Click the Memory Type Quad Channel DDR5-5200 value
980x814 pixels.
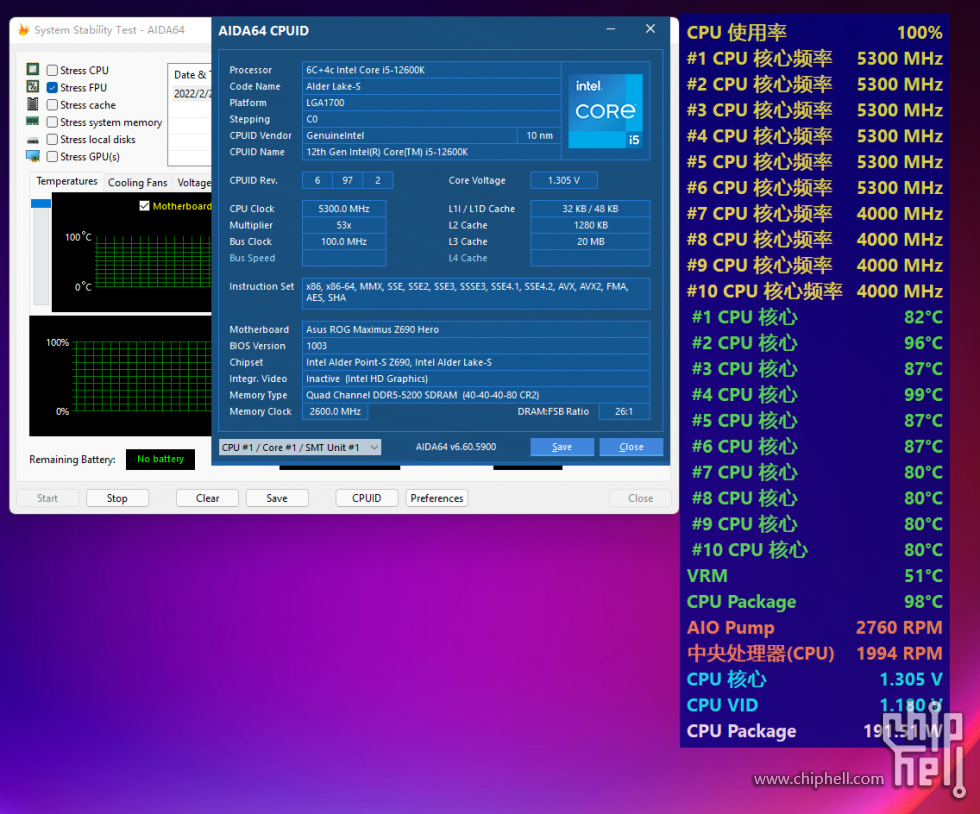[476, 395]
